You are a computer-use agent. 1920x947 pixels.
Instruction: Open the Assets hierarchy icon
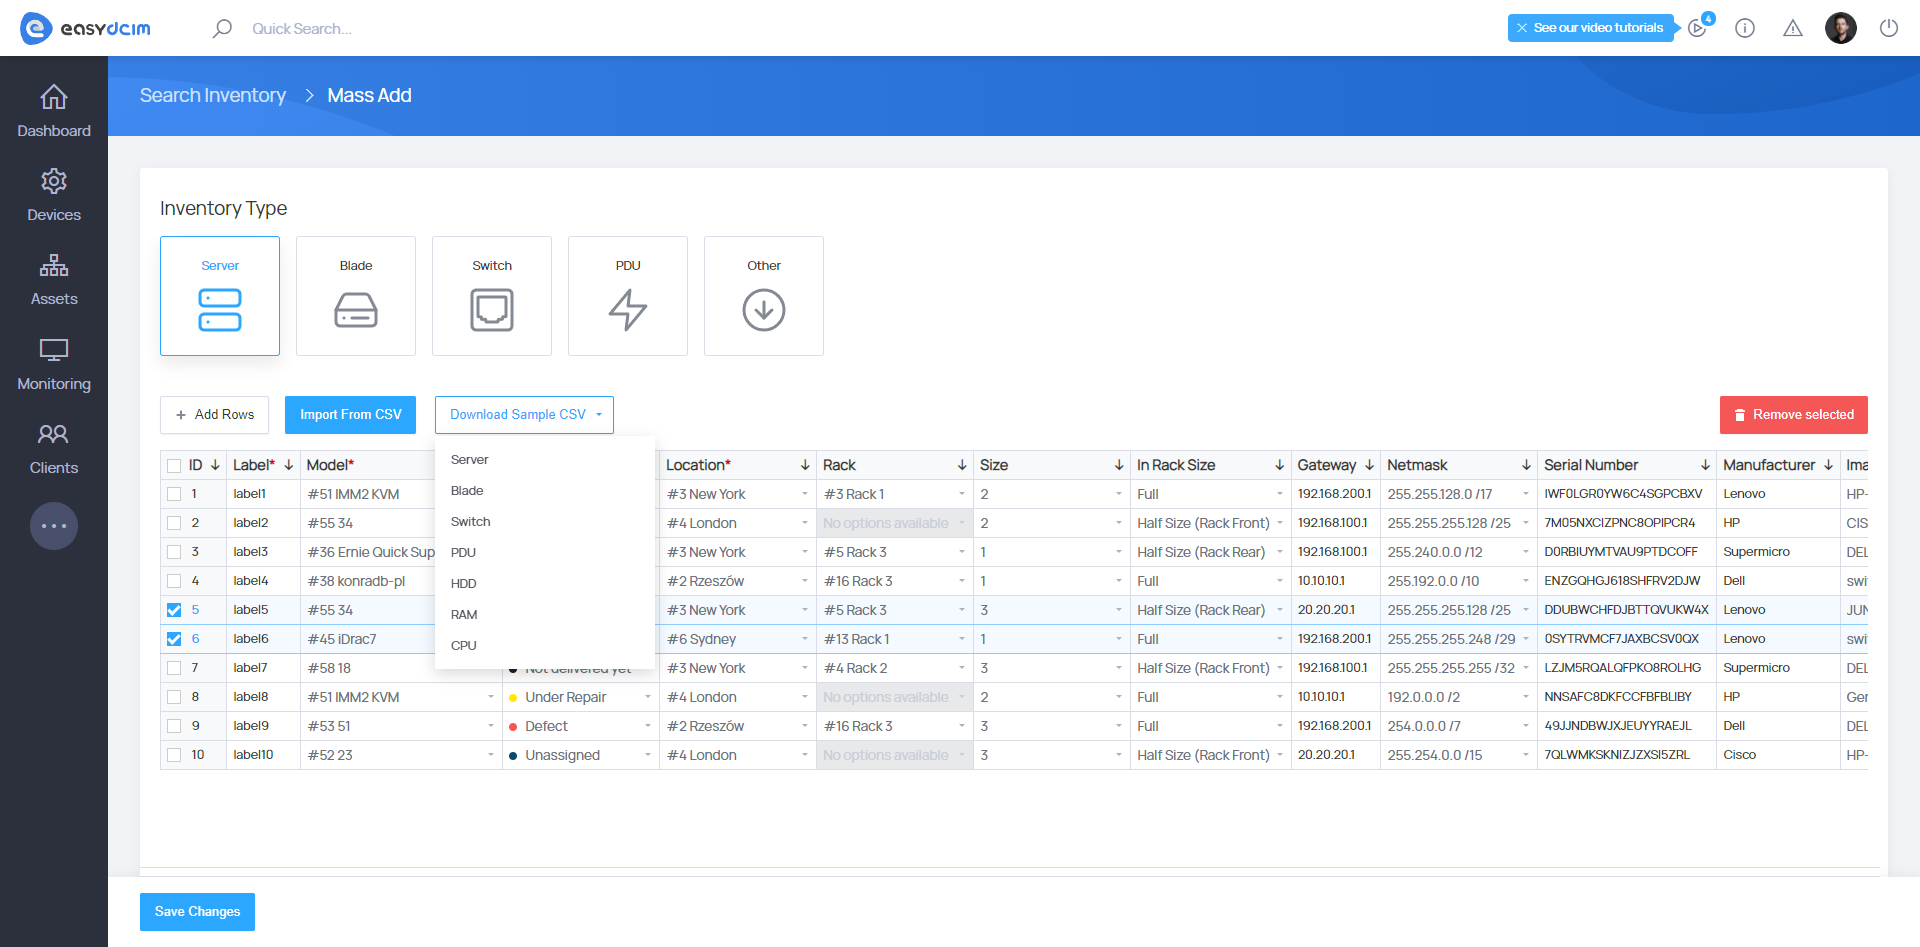(x=54, y=265)
